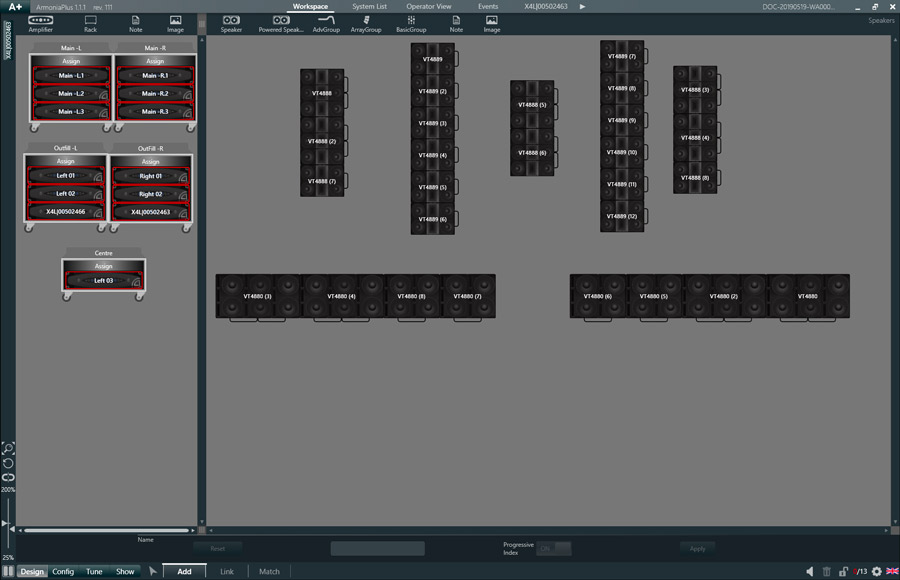Switch to Tune mode
This screenshot has width=900, height=580.
coord(94,571)
